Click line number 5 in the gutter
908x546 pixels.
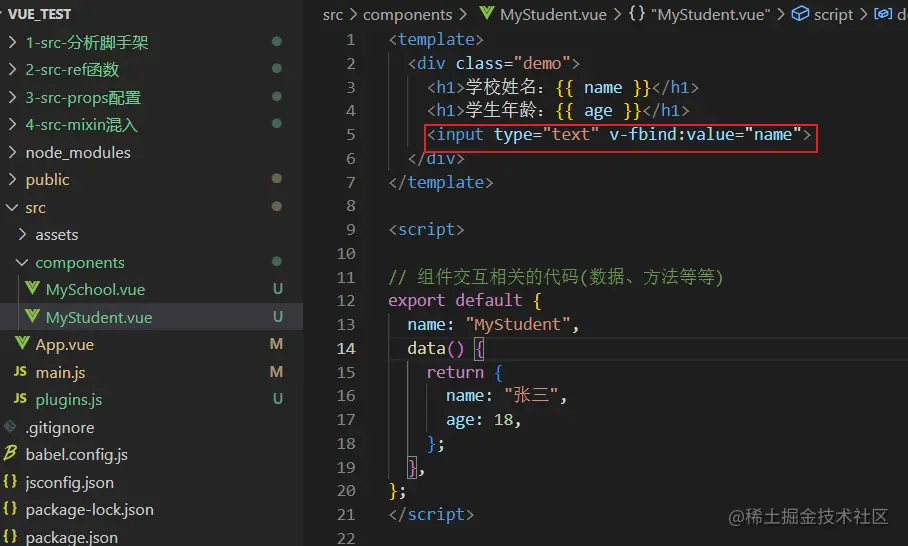pos(350,135)
